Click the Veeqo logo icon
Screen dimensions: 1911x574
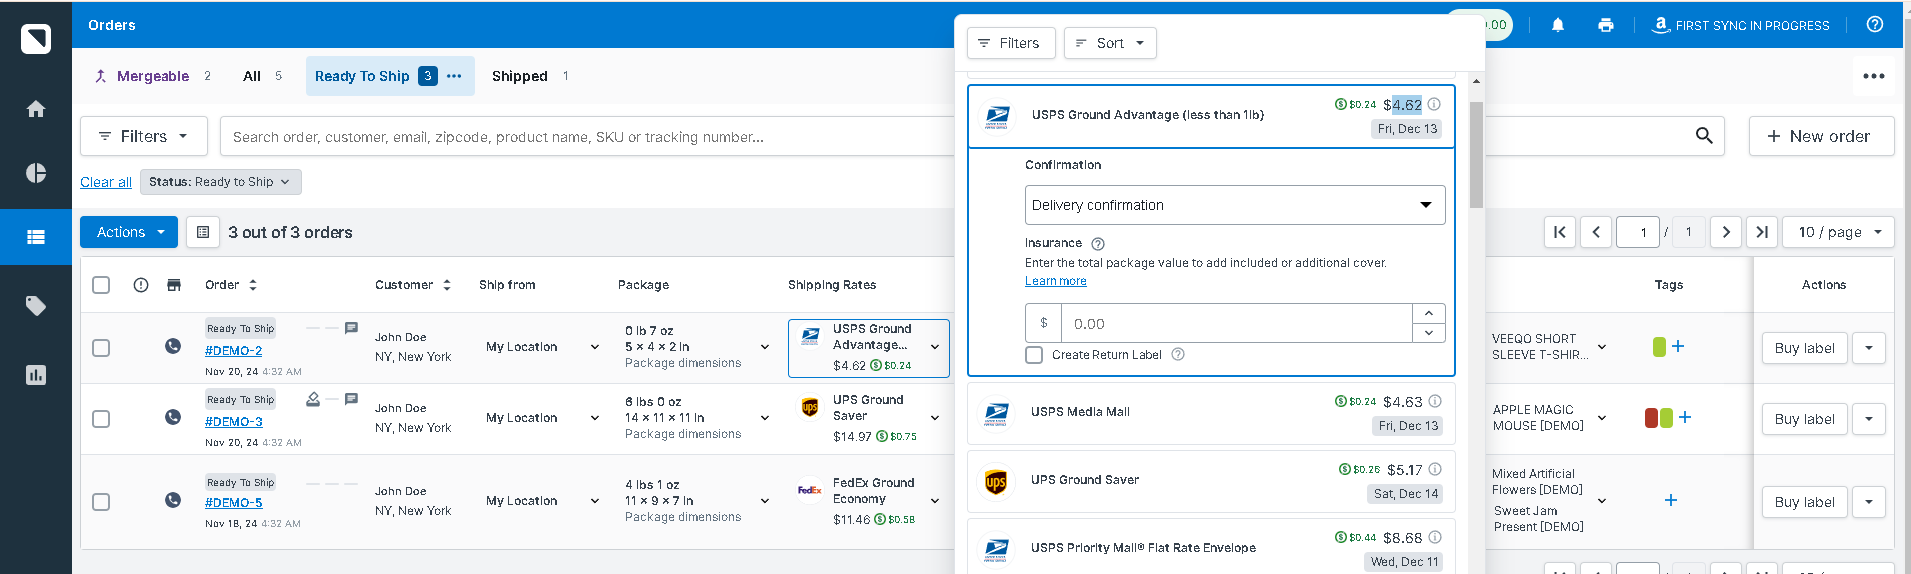(x=36, y=39)
